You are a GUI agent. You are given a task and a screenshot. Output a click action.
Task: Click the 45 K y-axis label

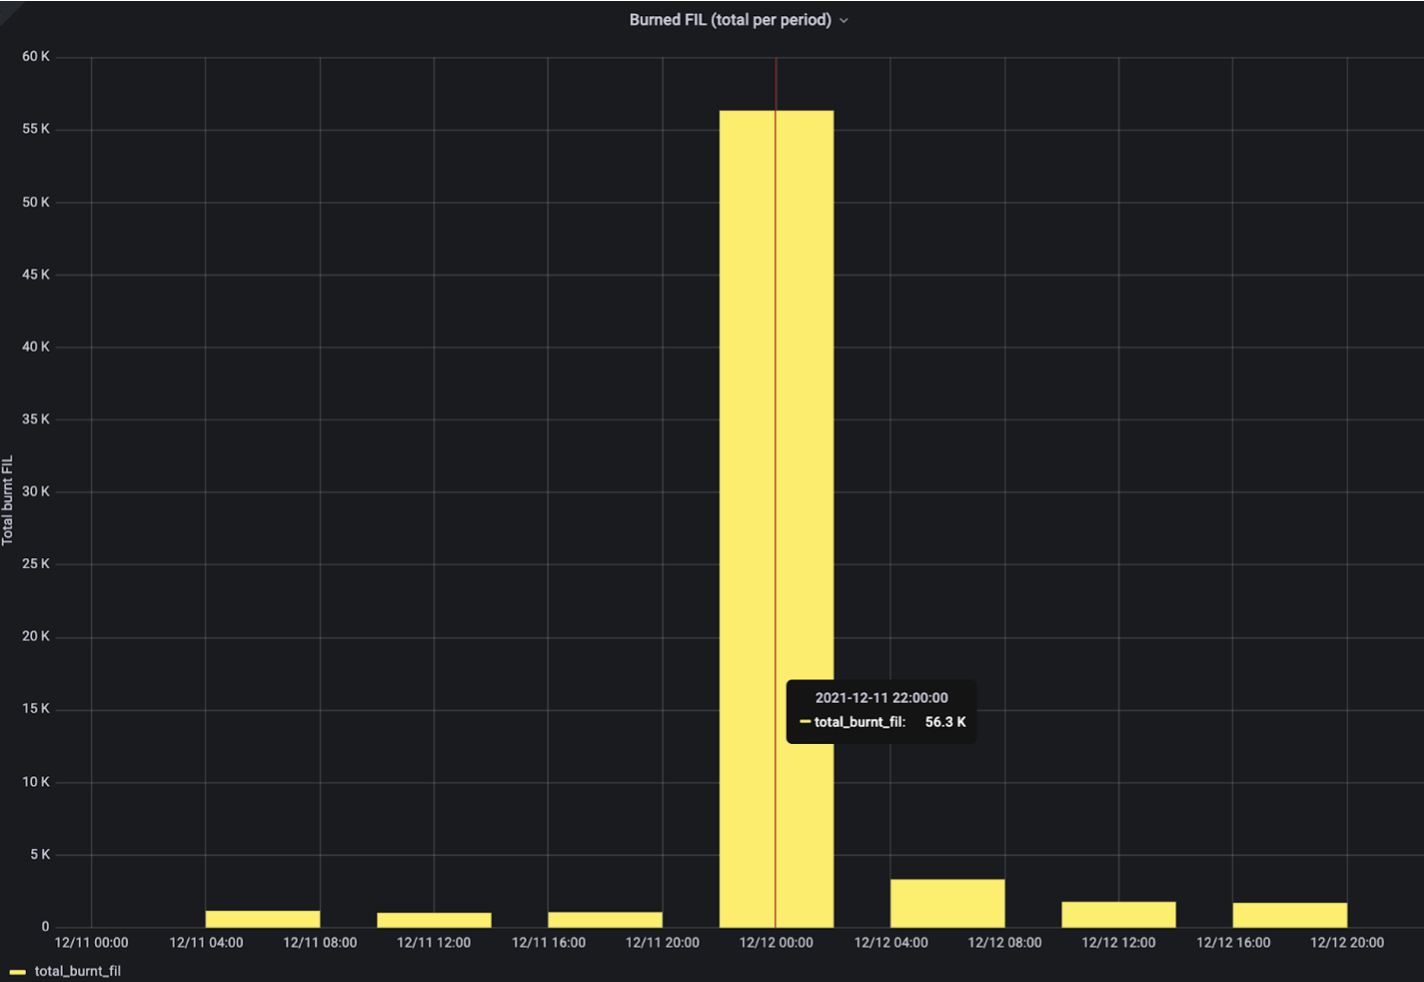point(36,274)
